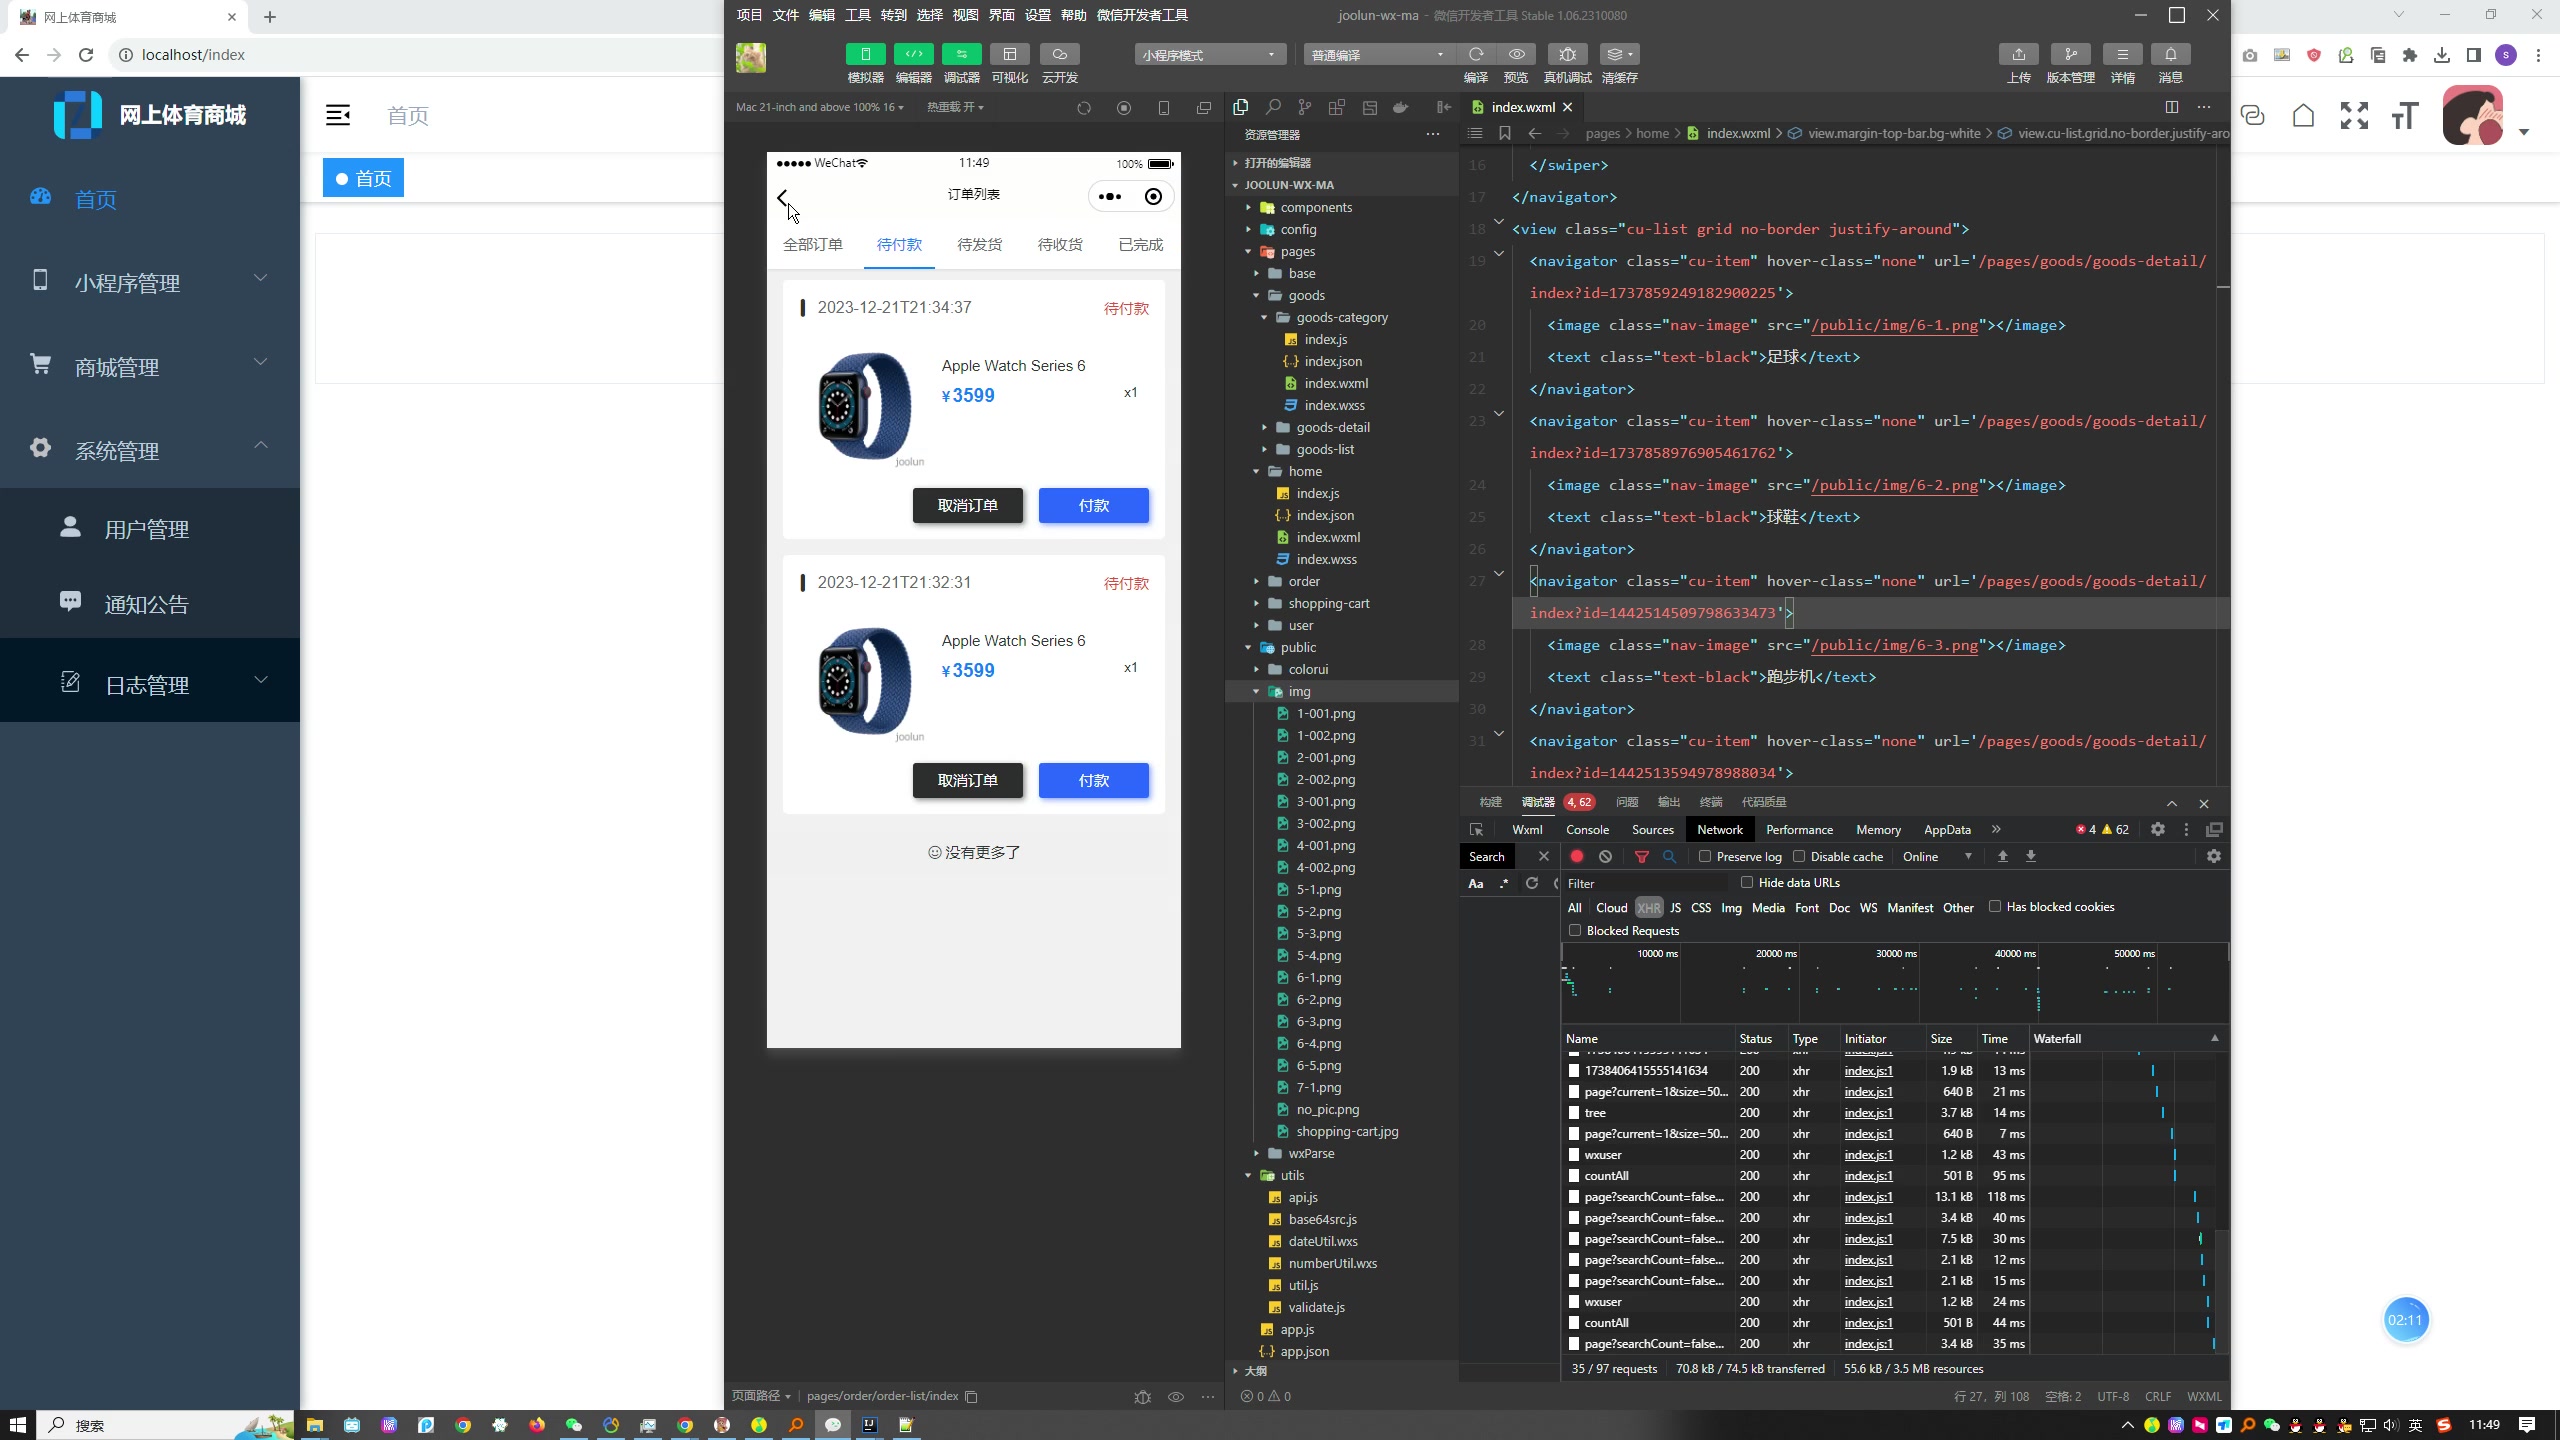The image size is (2560, 1440).
Task: Check Has blocked cookies
Action: click(1995, 907)
